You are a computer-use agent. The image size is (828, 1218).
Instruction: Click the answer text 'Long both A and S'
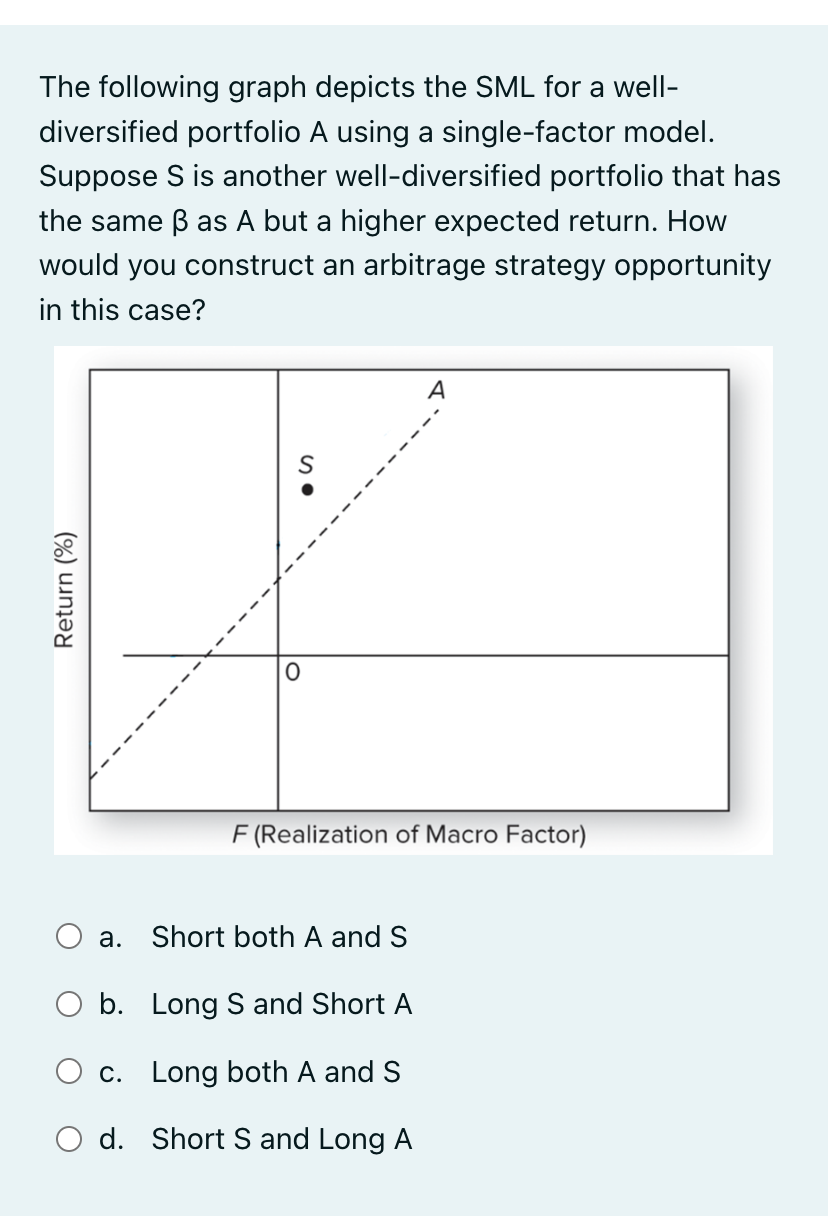tap(275, 1072)
